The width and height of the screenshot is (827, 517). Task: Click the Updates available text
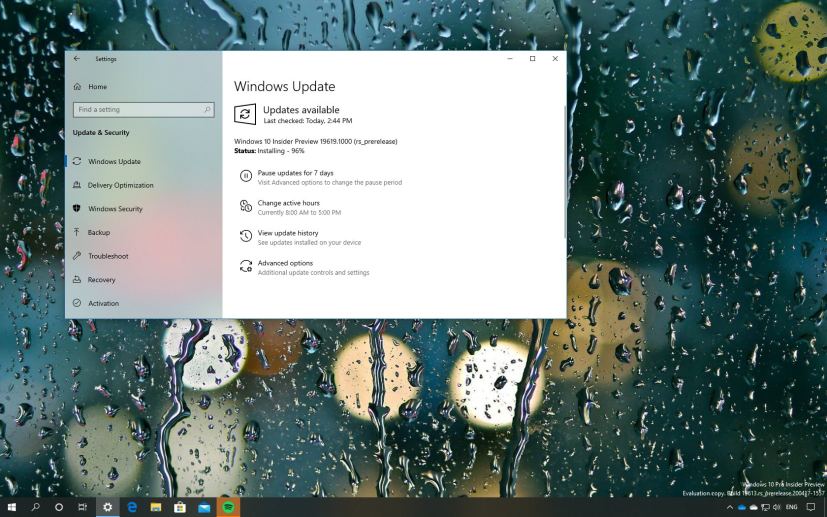(x=301, y=110)
